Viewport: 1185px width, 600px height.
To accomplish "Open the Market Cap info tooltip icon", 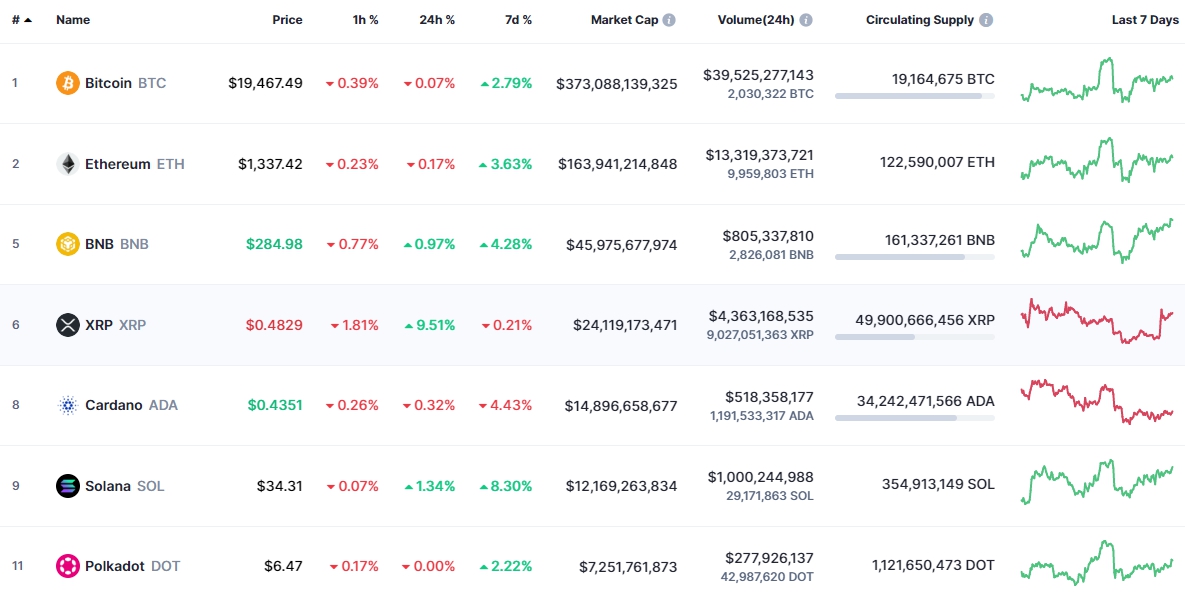I will (x=669, y=20).
